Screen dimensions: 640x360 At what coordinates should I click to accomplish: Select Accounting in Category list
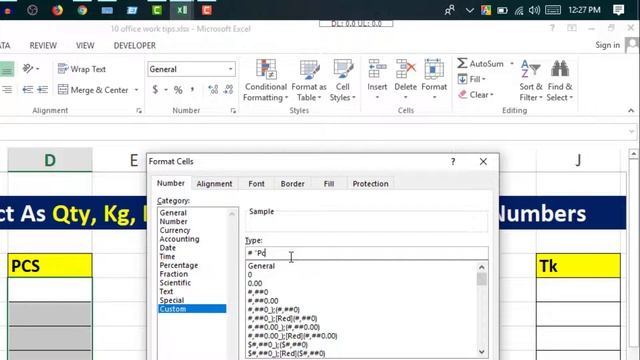pyautogui.click(x=179, y=239)
